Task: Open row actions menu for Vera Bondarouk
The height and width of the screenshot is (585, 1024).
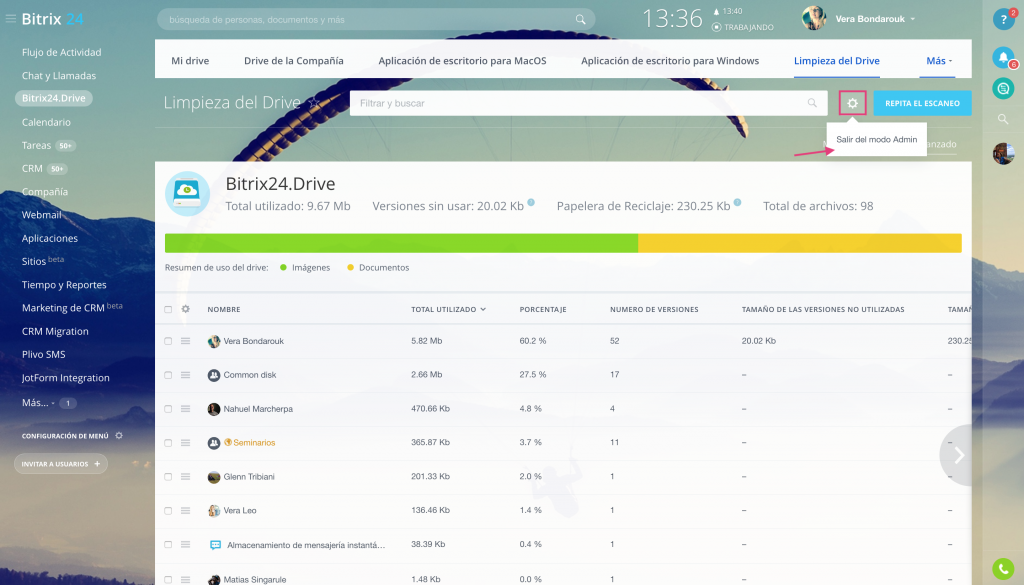Action: [185, 341]
